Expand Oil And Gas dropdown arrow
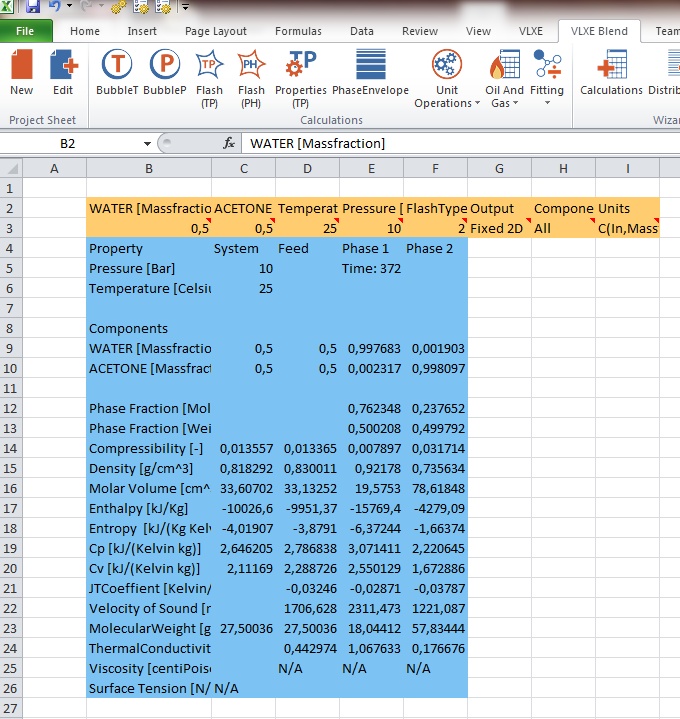The height and width of the screenshot is (719, 680). point(516,103)
